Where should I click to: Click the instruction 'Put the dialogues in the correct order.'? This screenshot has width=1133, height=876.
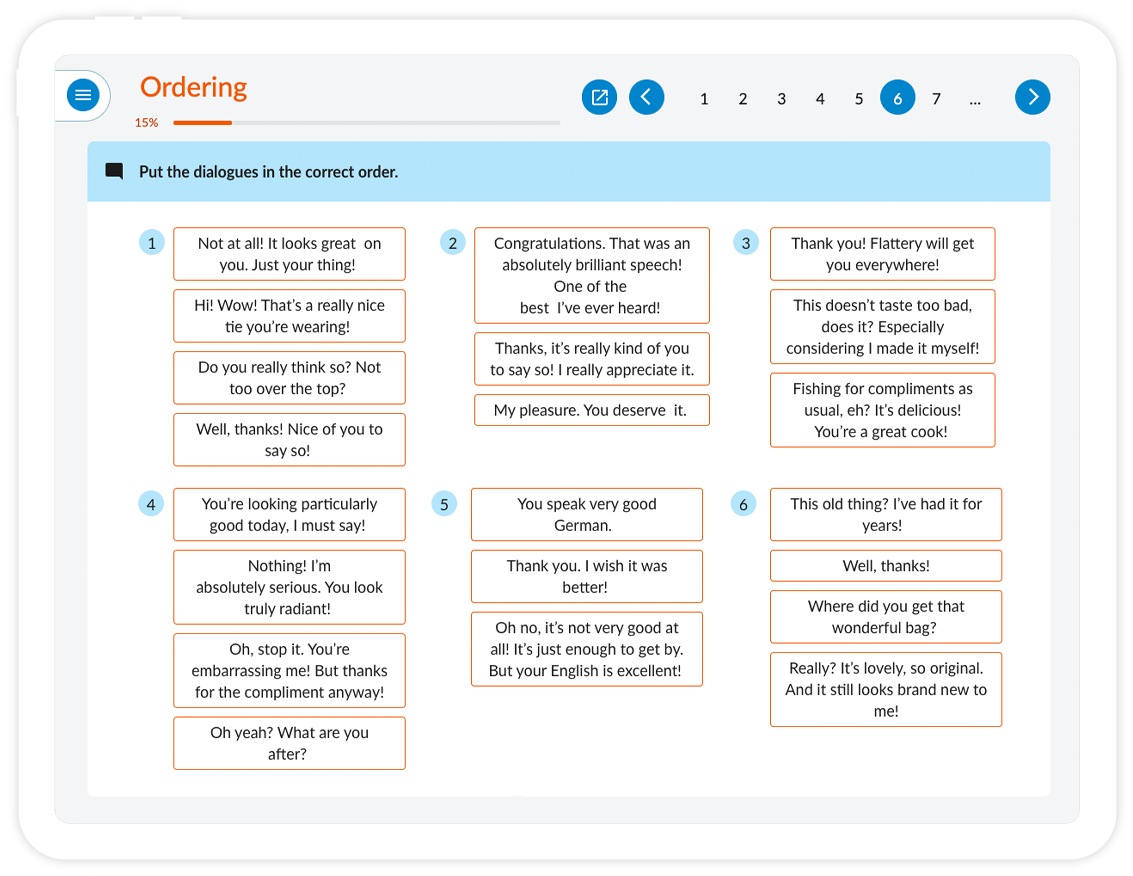268,172
